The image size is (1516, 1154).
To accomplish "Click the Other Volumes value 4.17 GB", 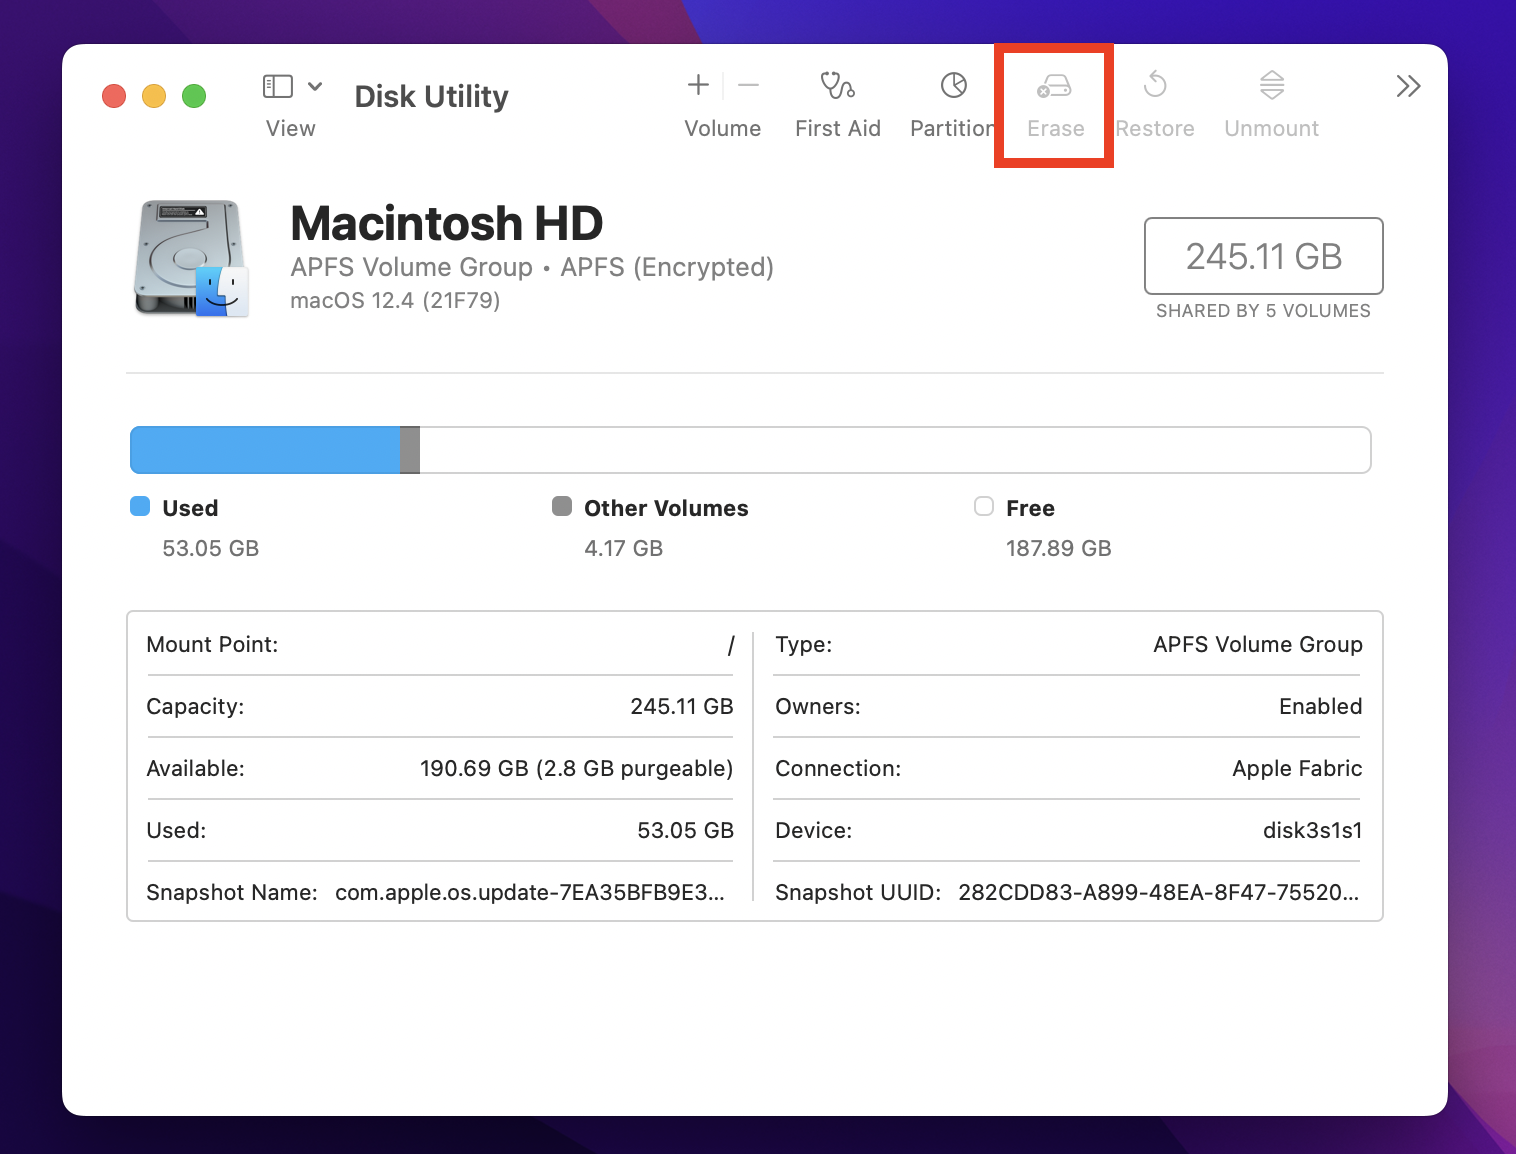I will click(624, 548).
